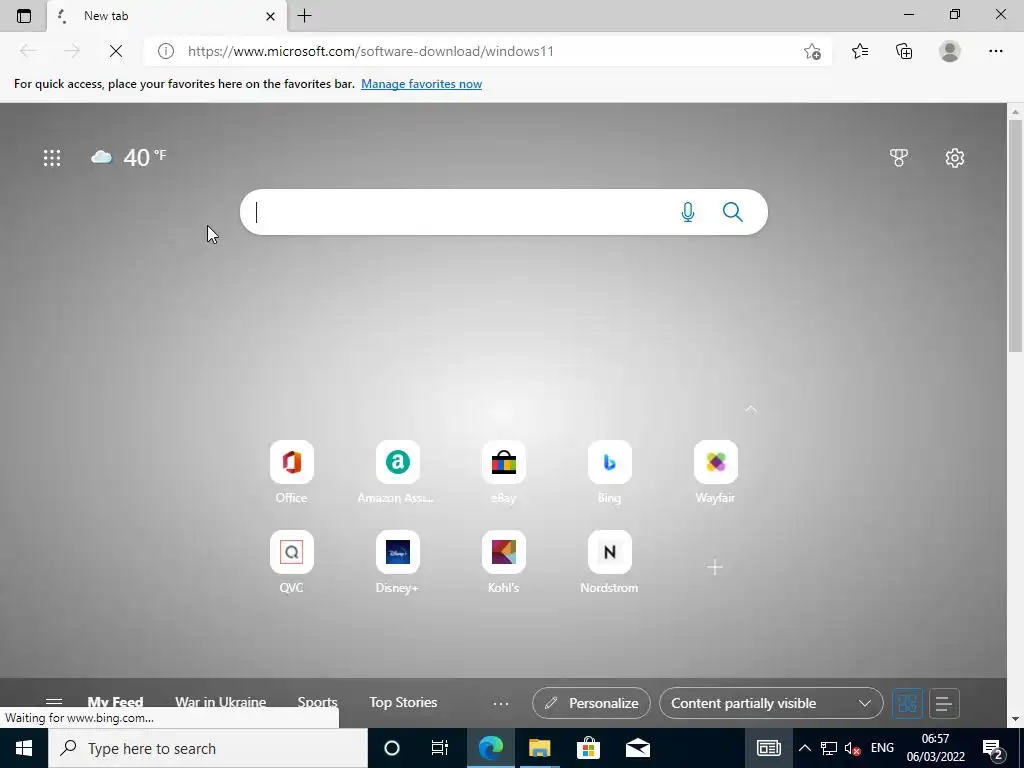The image size is (1024, 768).
Task: Open a new browser tab
Action: pyautogui.click(x=304, y=16)
